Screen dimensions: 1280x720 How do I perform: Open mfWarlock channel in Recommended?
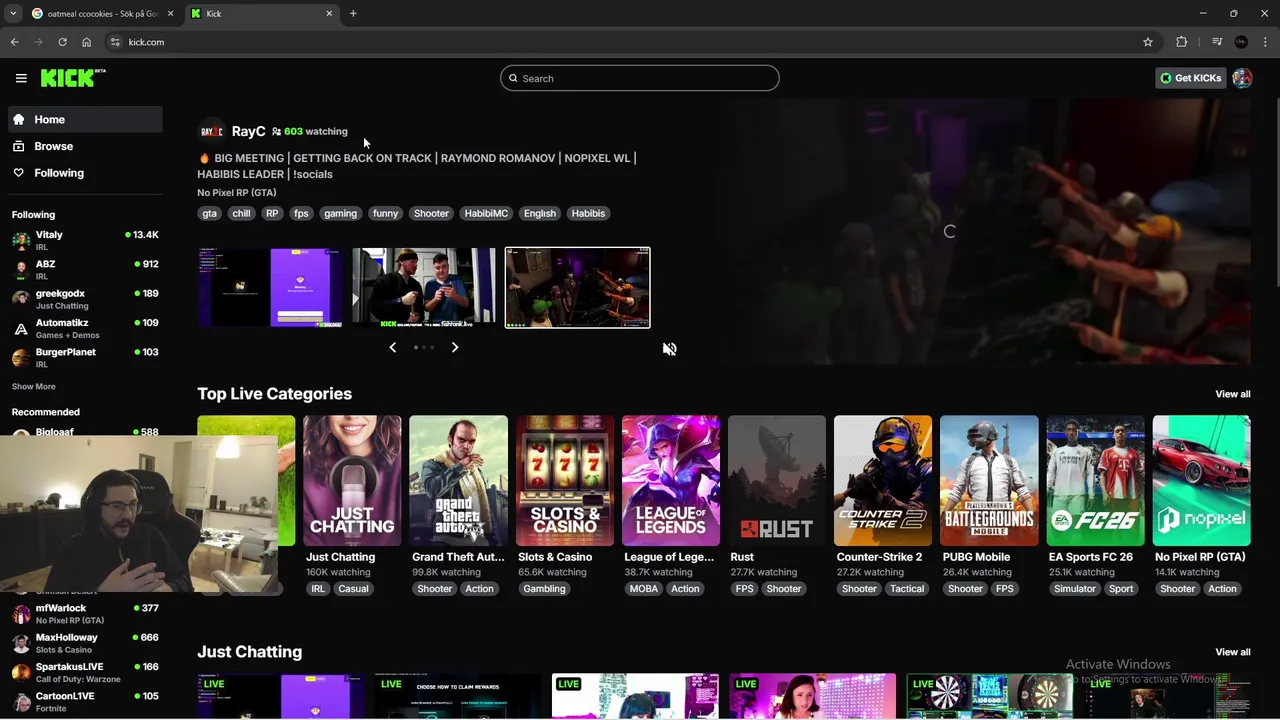[x=85, y=614]
